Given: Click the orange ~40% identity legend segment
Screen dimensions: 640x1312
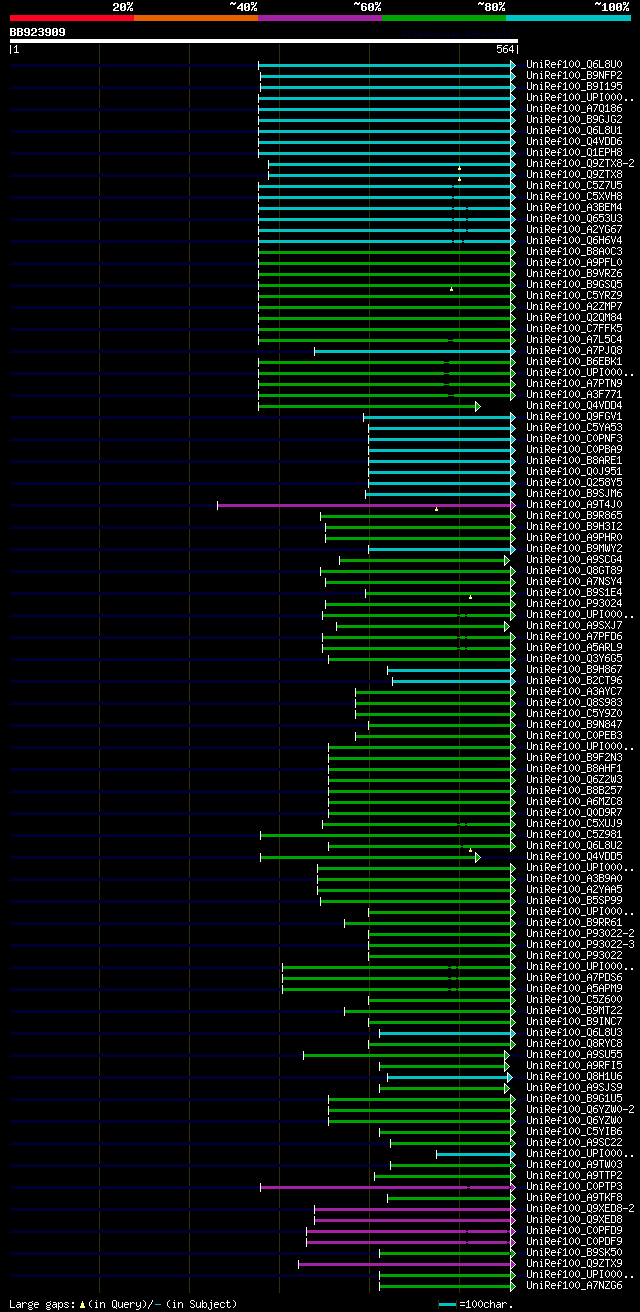Looking at the screenshot, I should (196, 18).
